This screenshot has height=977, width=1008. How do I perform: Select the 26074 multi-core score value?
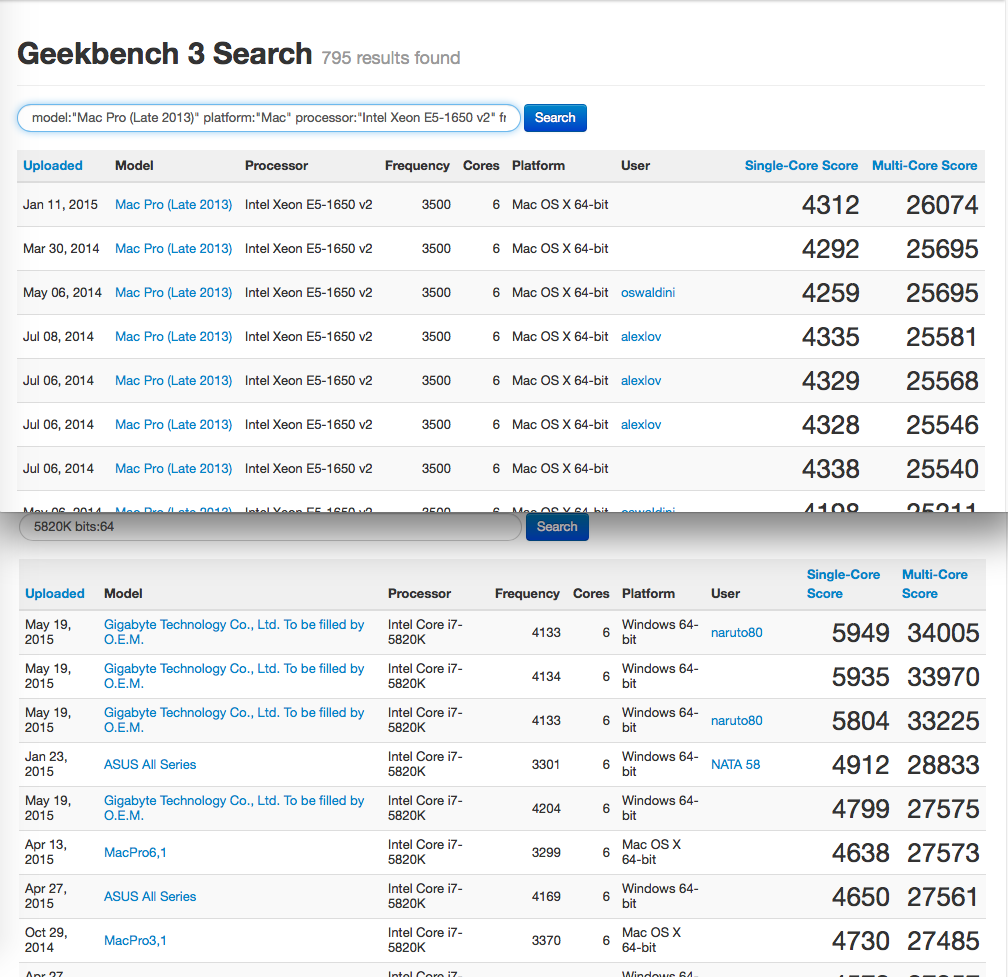[x=942, y=205]
